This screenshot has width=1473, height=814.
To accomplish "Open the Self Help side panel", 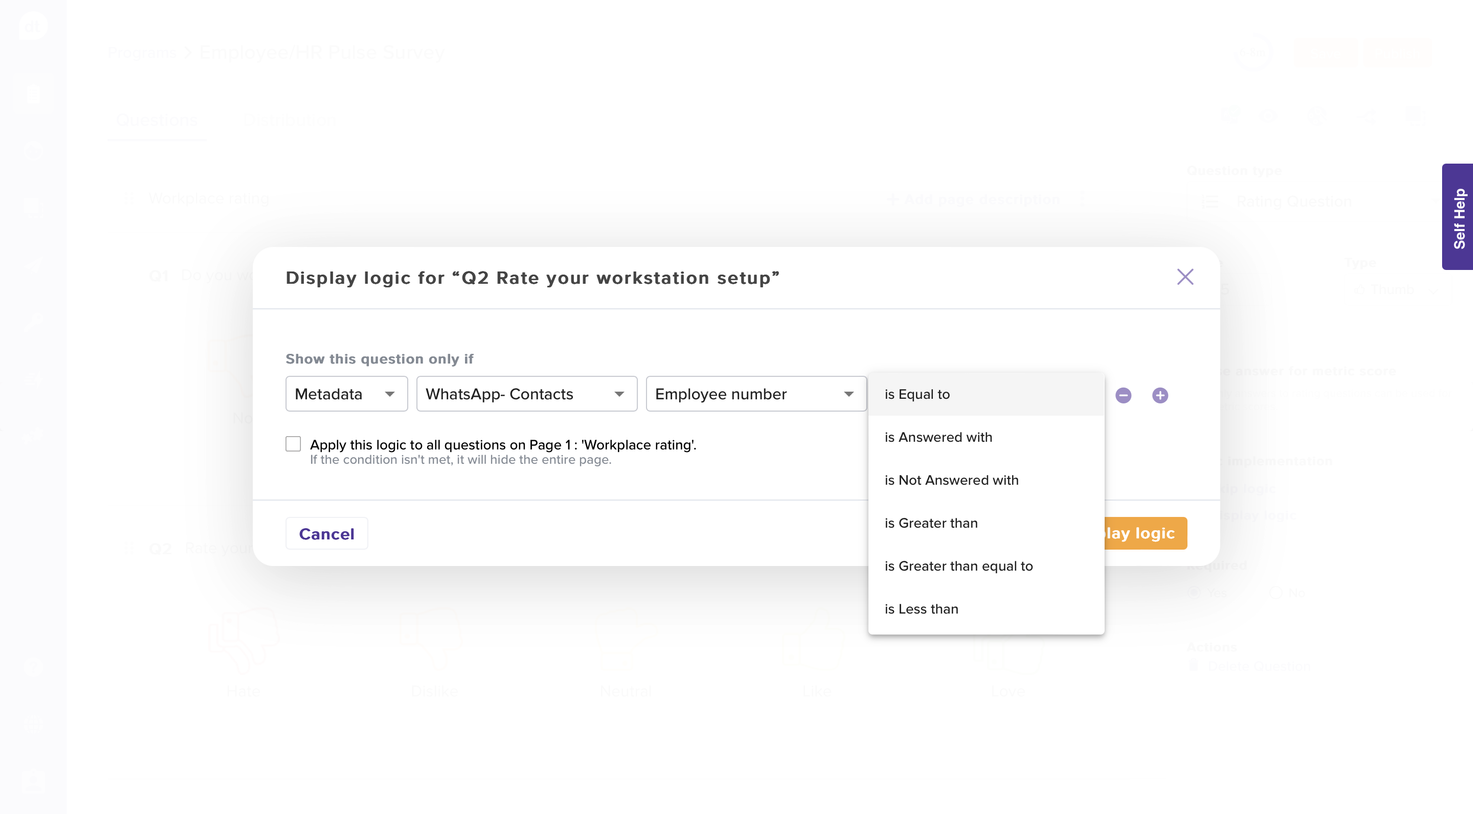I will coord(1458,217).
